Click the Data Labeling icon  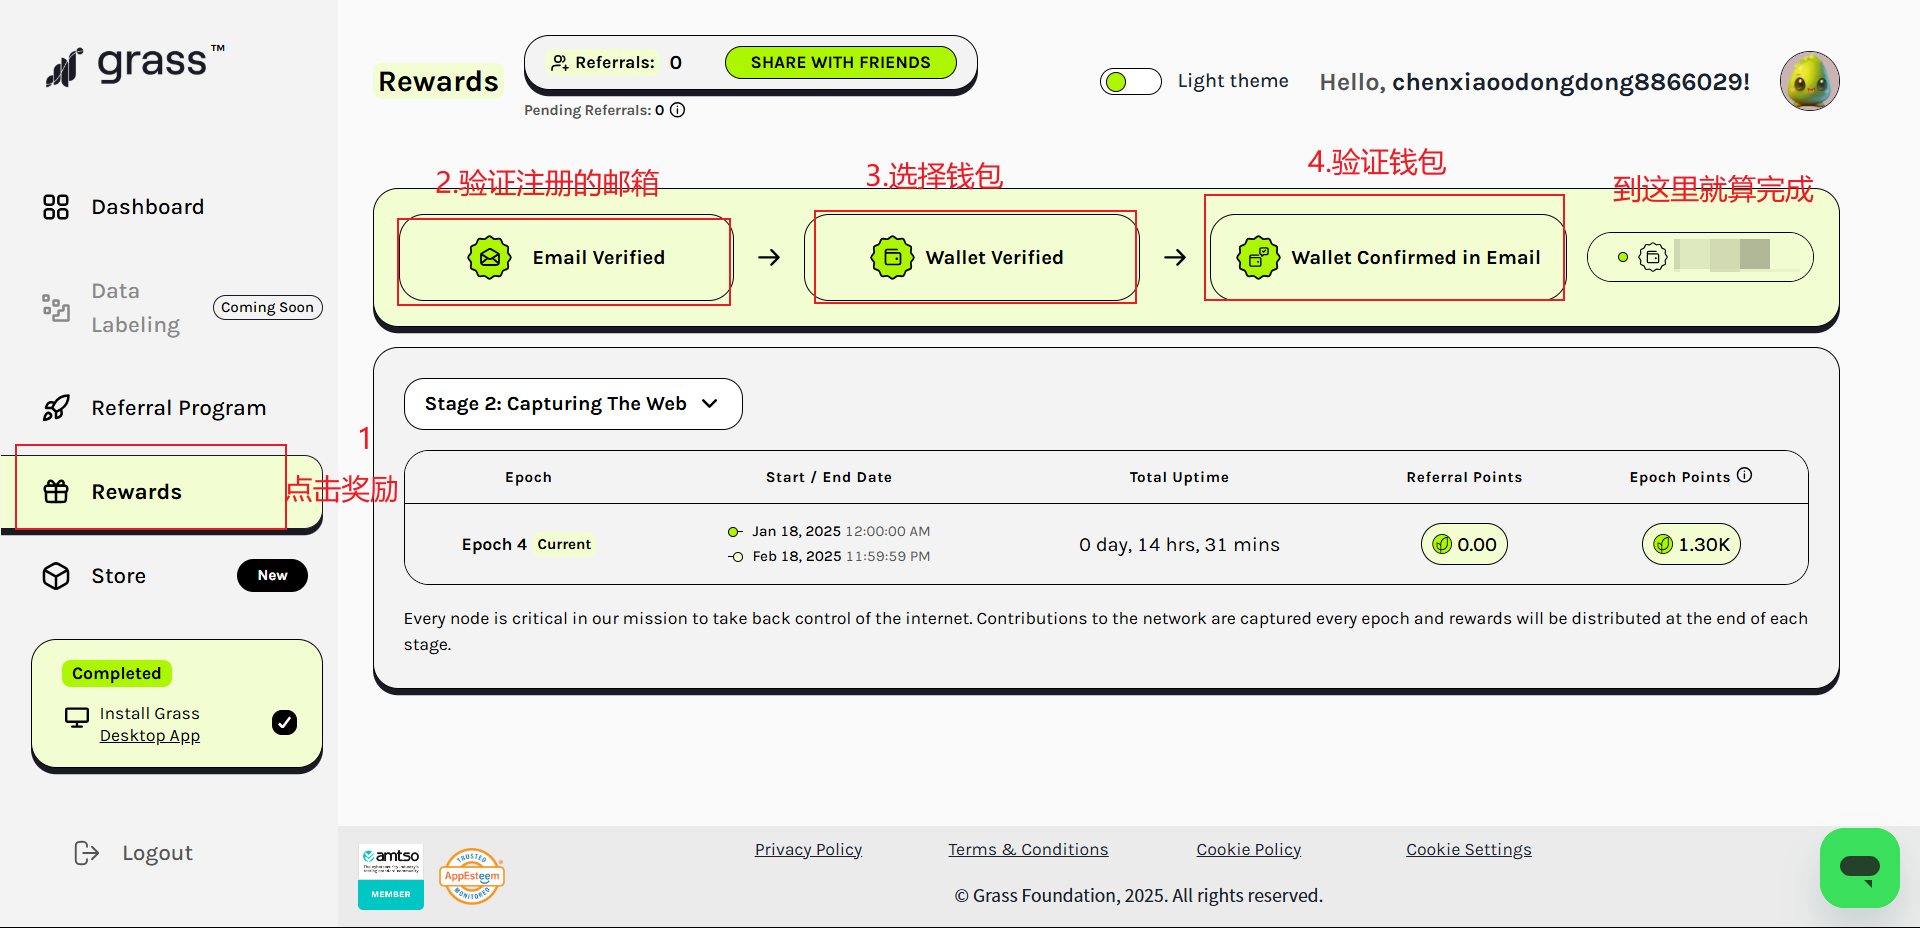click(56, 308)
